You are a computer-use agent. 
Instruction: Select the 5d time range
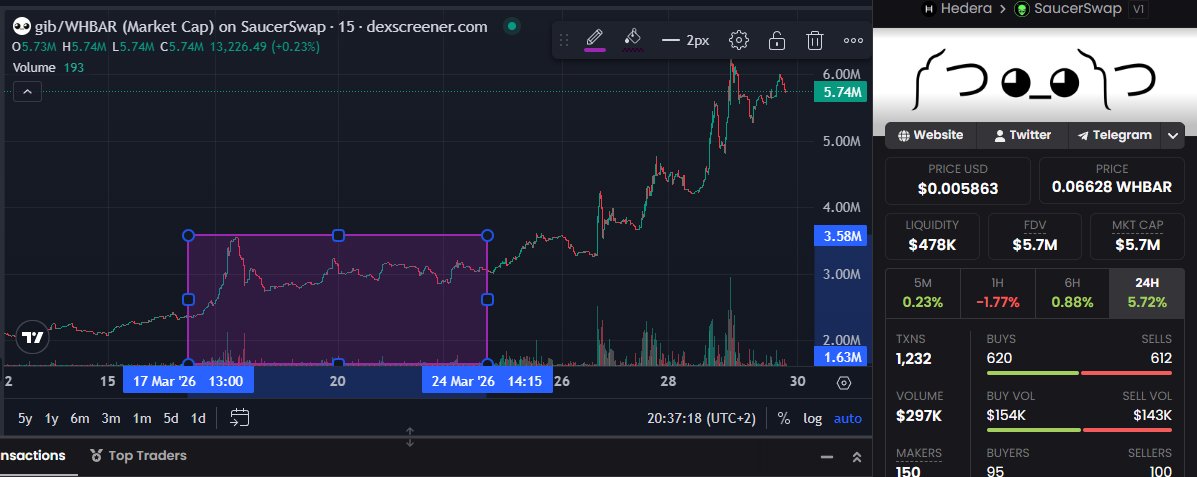[x=171, y=418]
